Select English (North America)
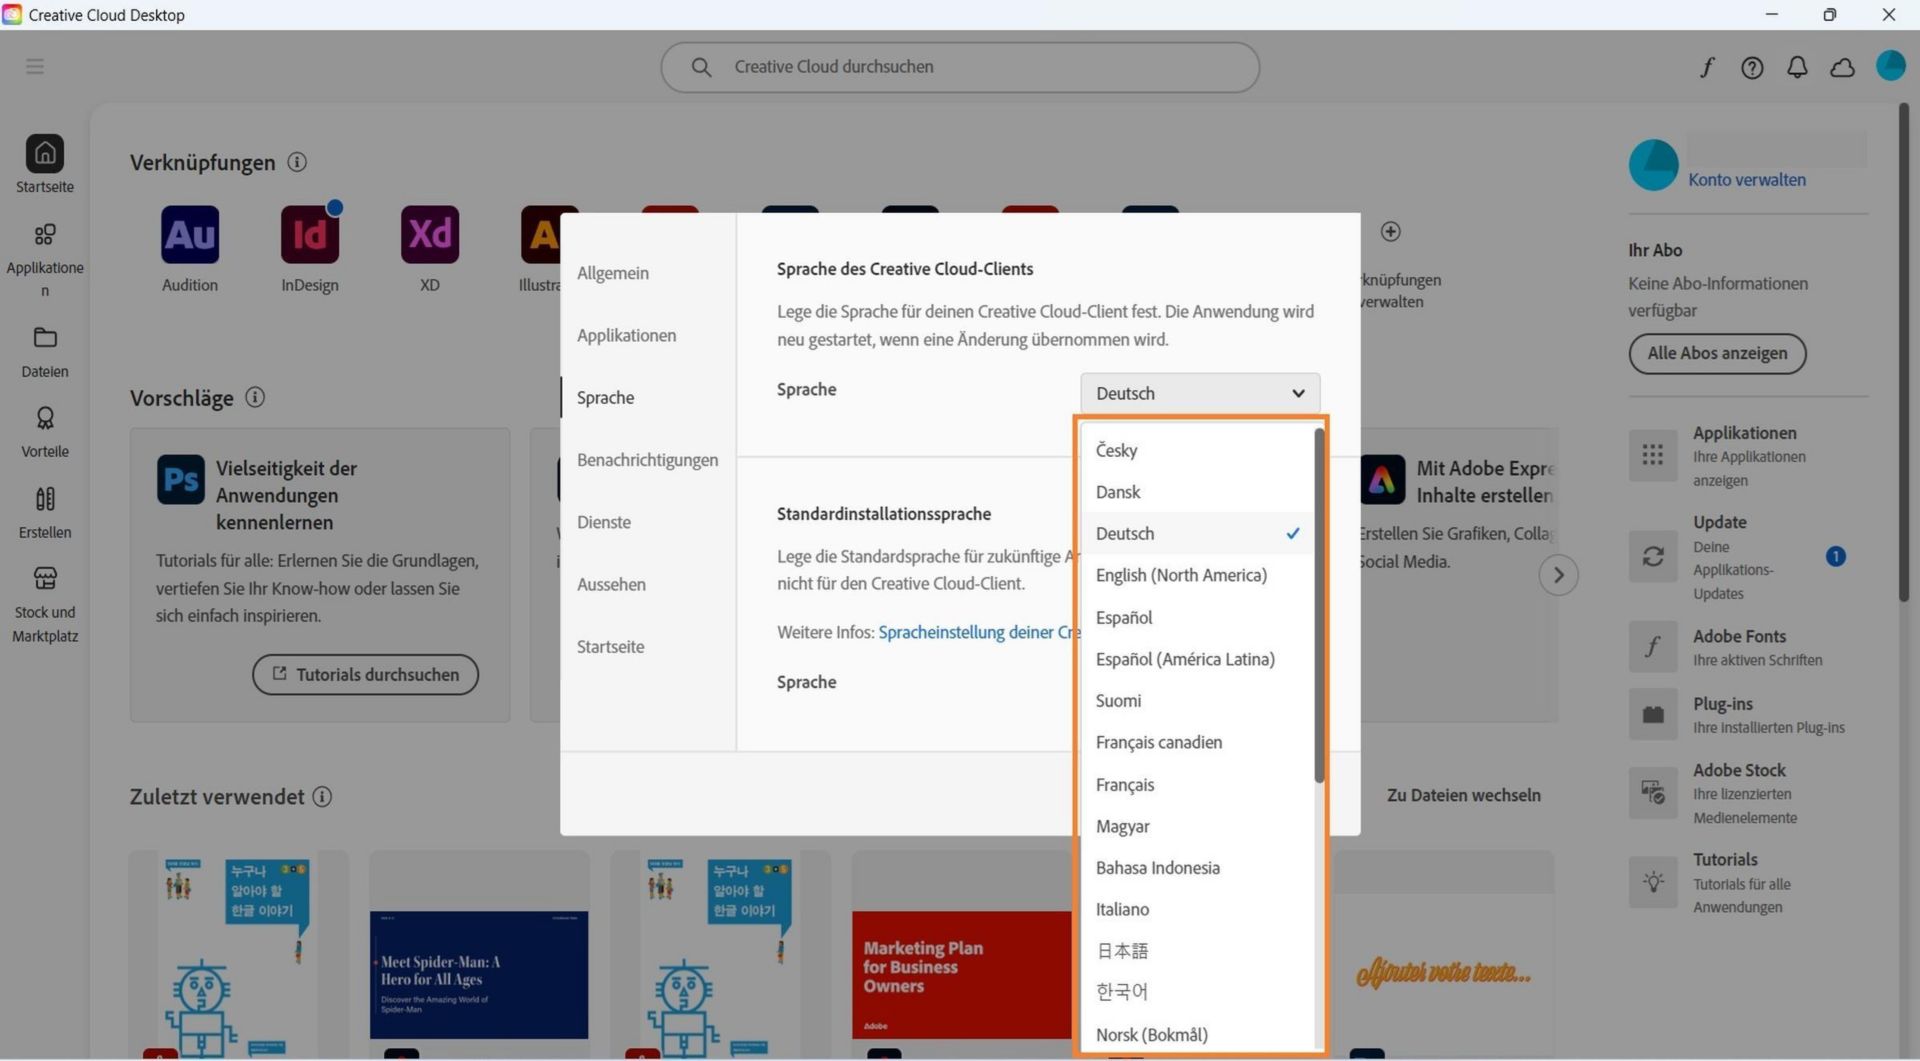 [x=1198, y=575]
